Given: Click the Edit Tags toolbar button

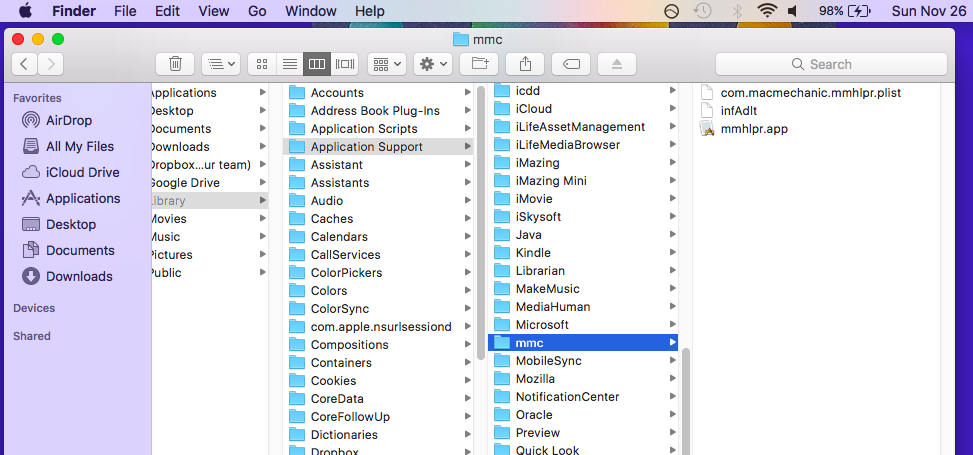Looking at the screenshot, I should pyautogui.click(x=572, y=64).
